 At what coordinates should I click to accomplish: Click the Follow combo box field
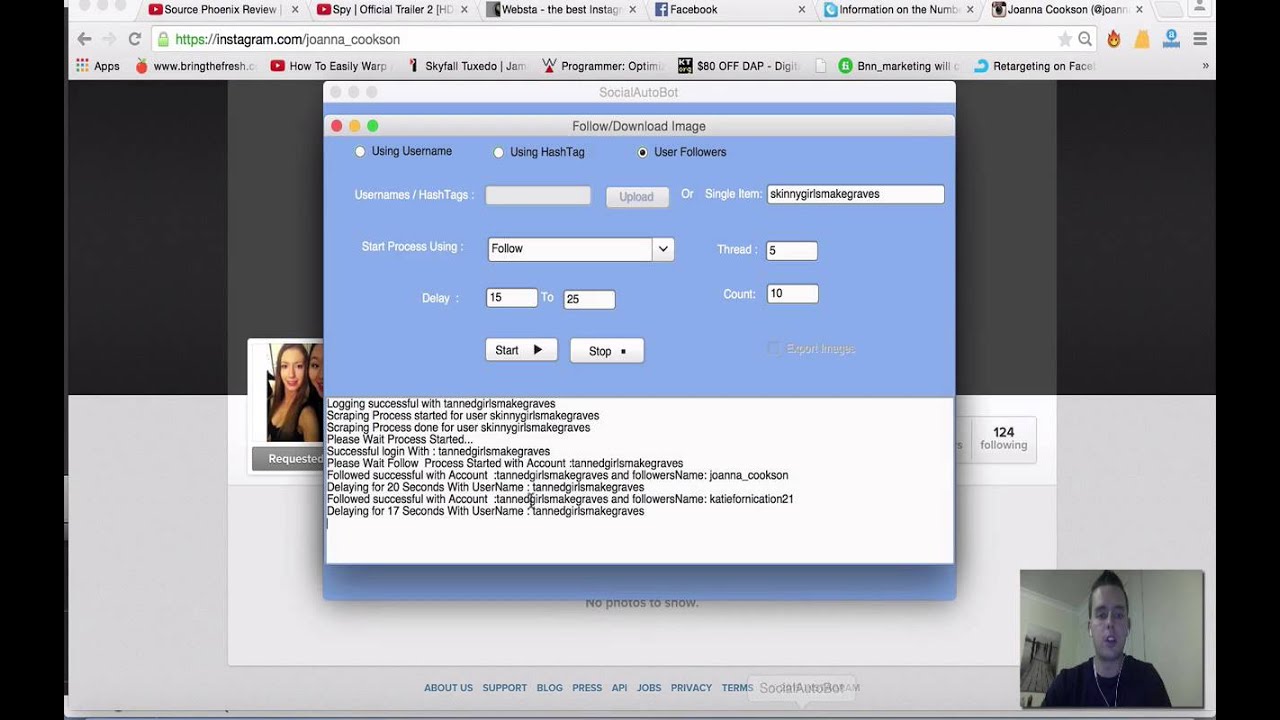(570, 249)
